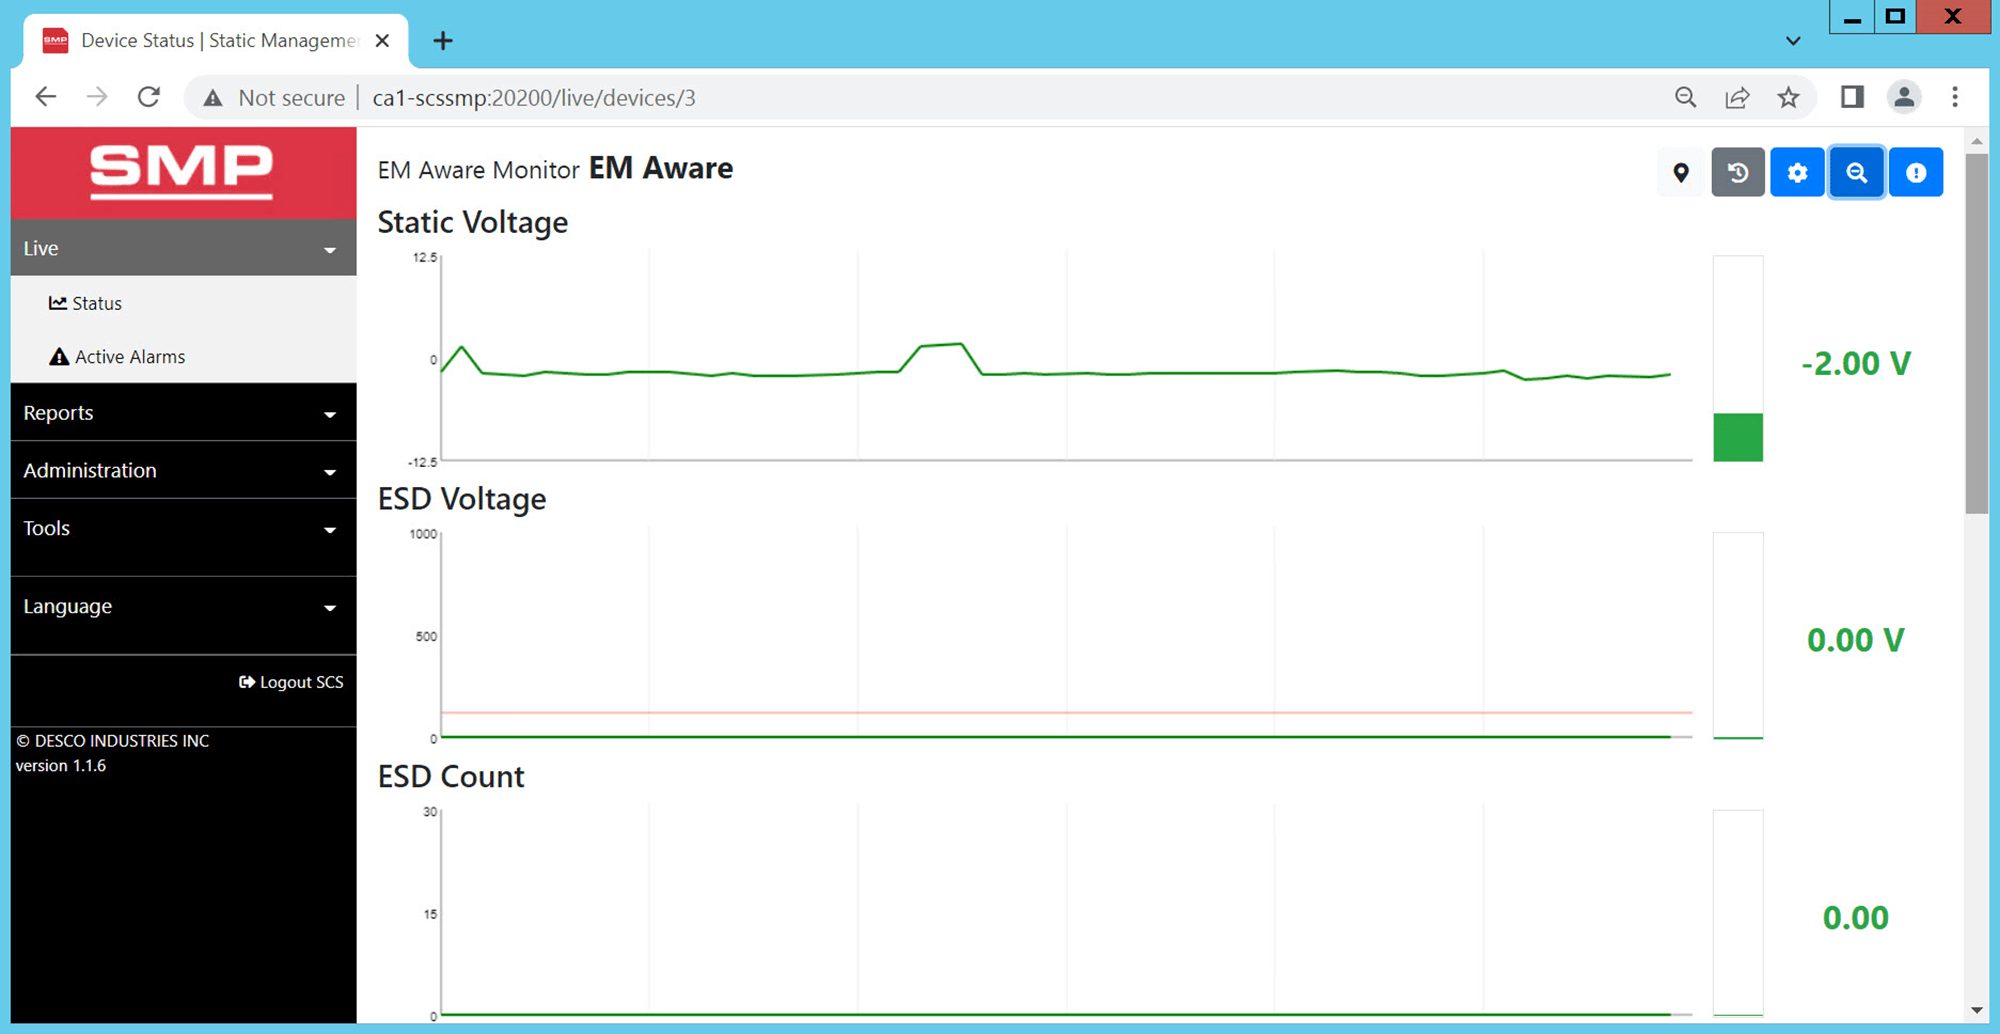
Task: Expand the Reports menu
Action: pos(183,412)
